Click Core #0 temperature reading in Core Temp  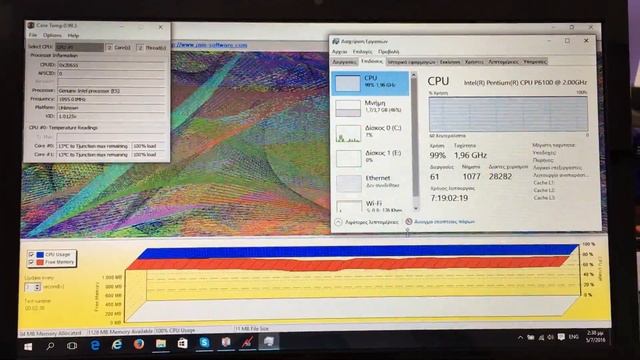coord(93,146)
